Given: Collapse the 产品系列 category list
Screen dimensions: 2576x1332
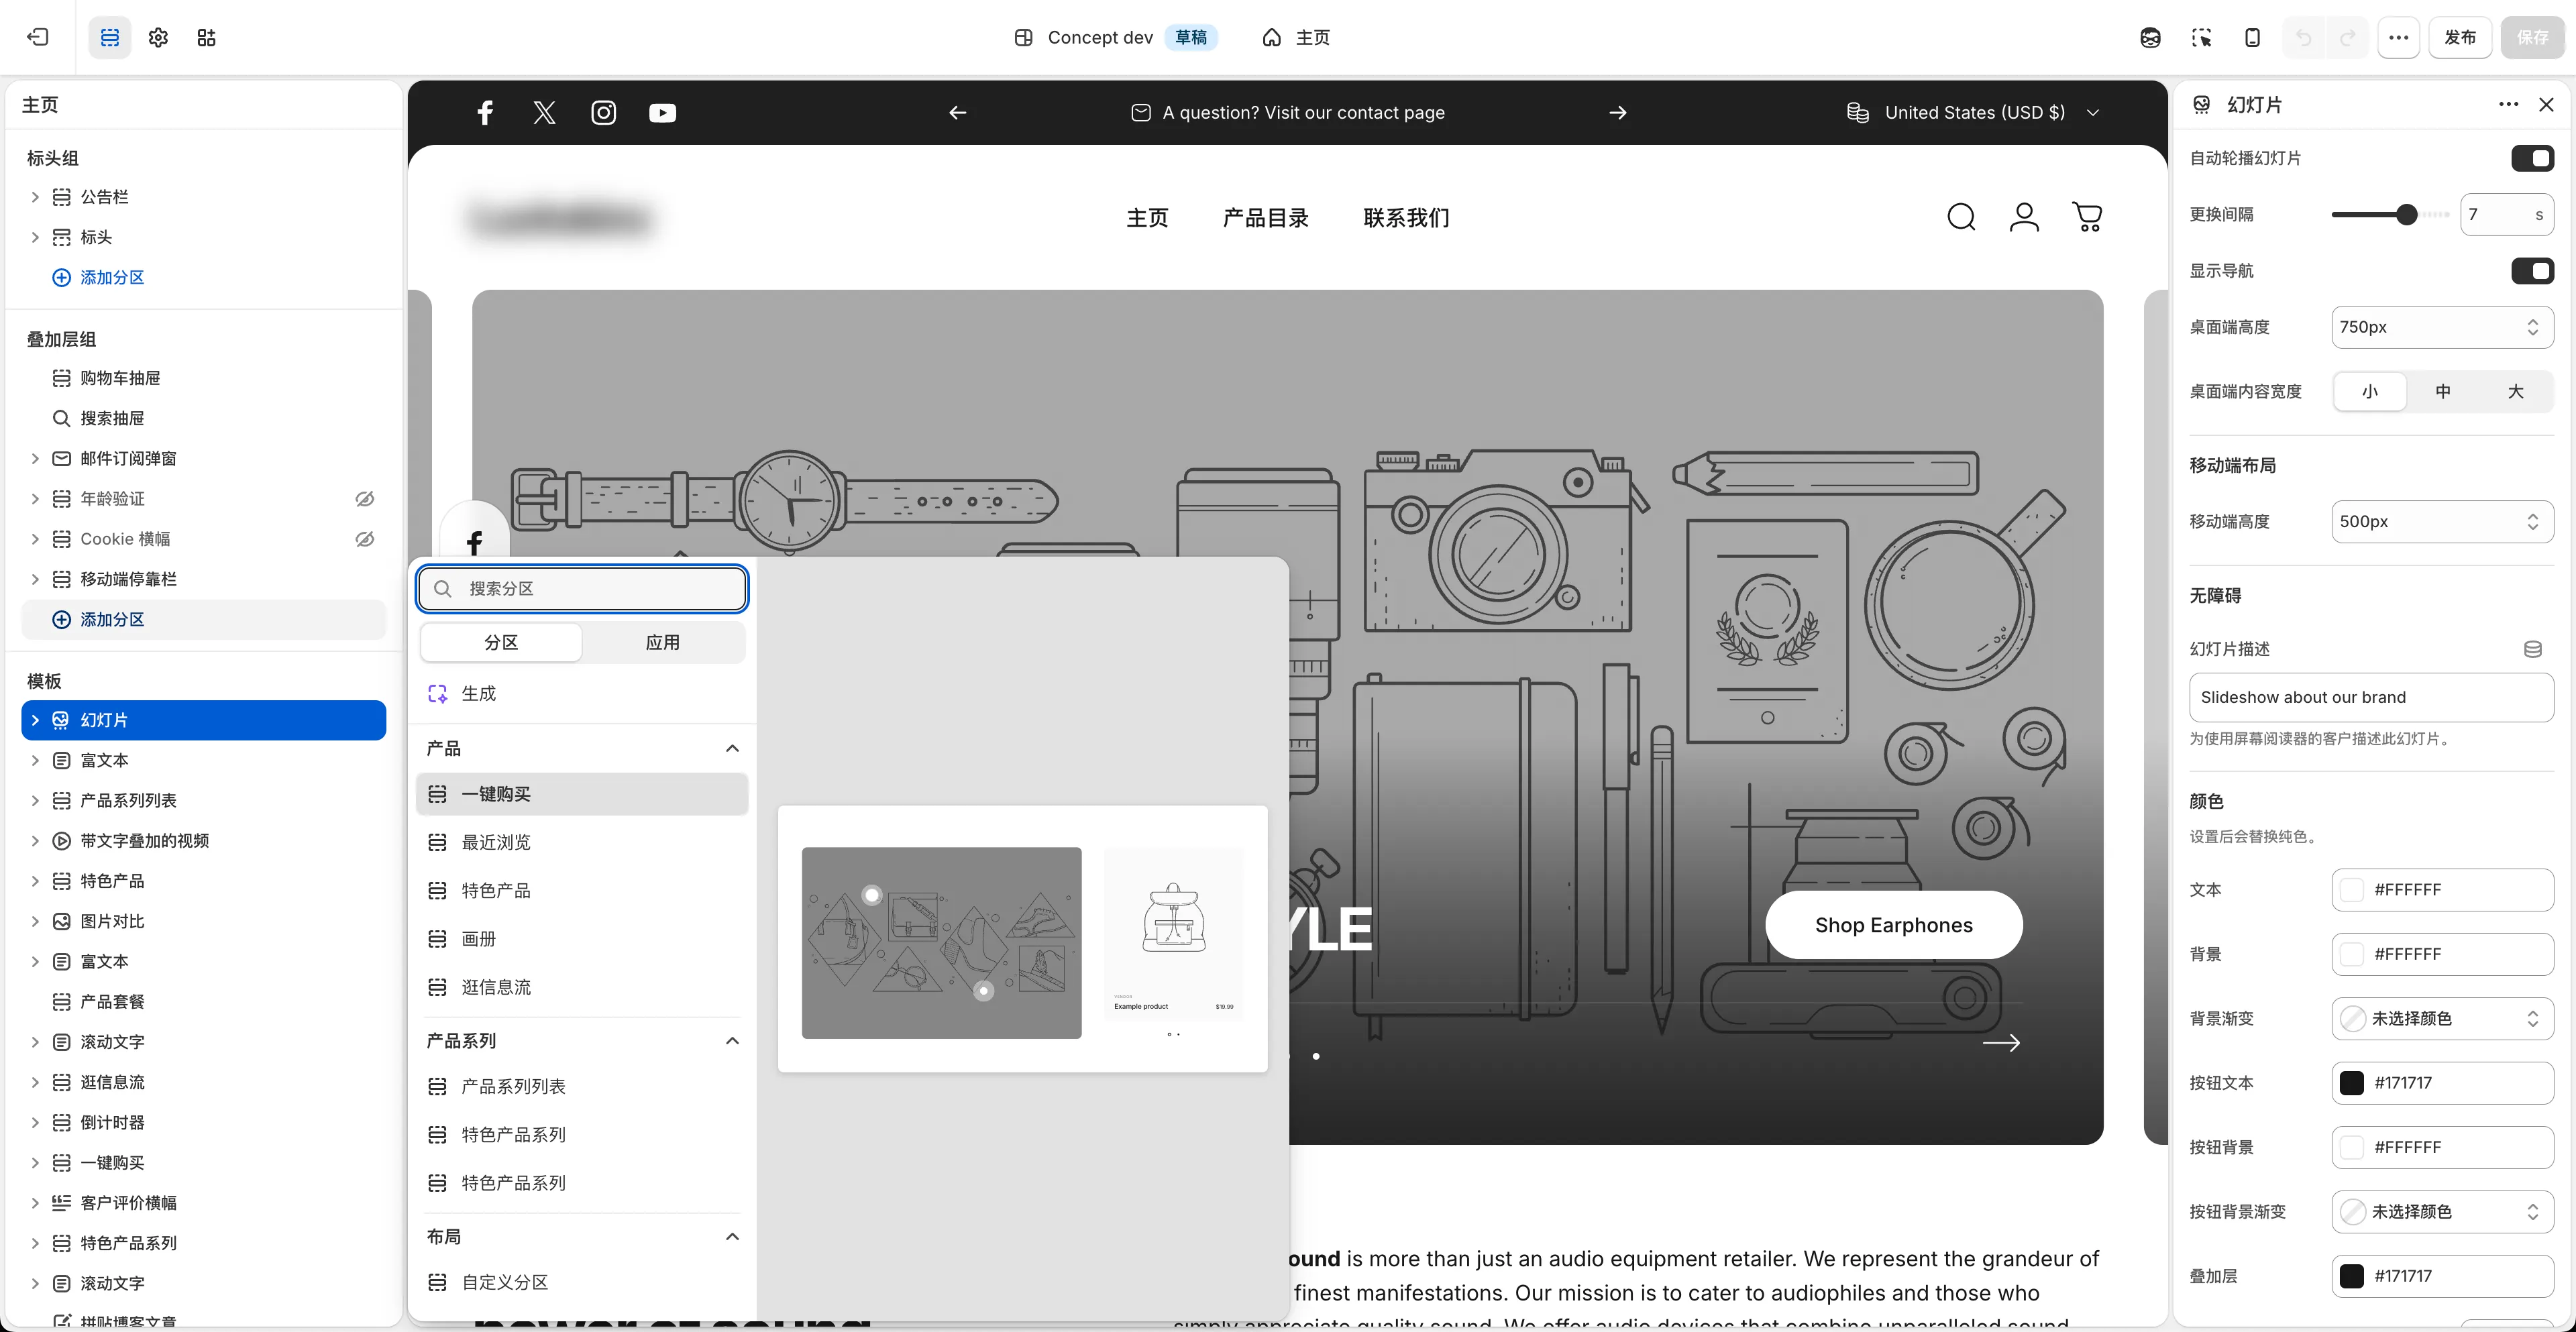Looking at the screenshot, I should (732, 1040).
